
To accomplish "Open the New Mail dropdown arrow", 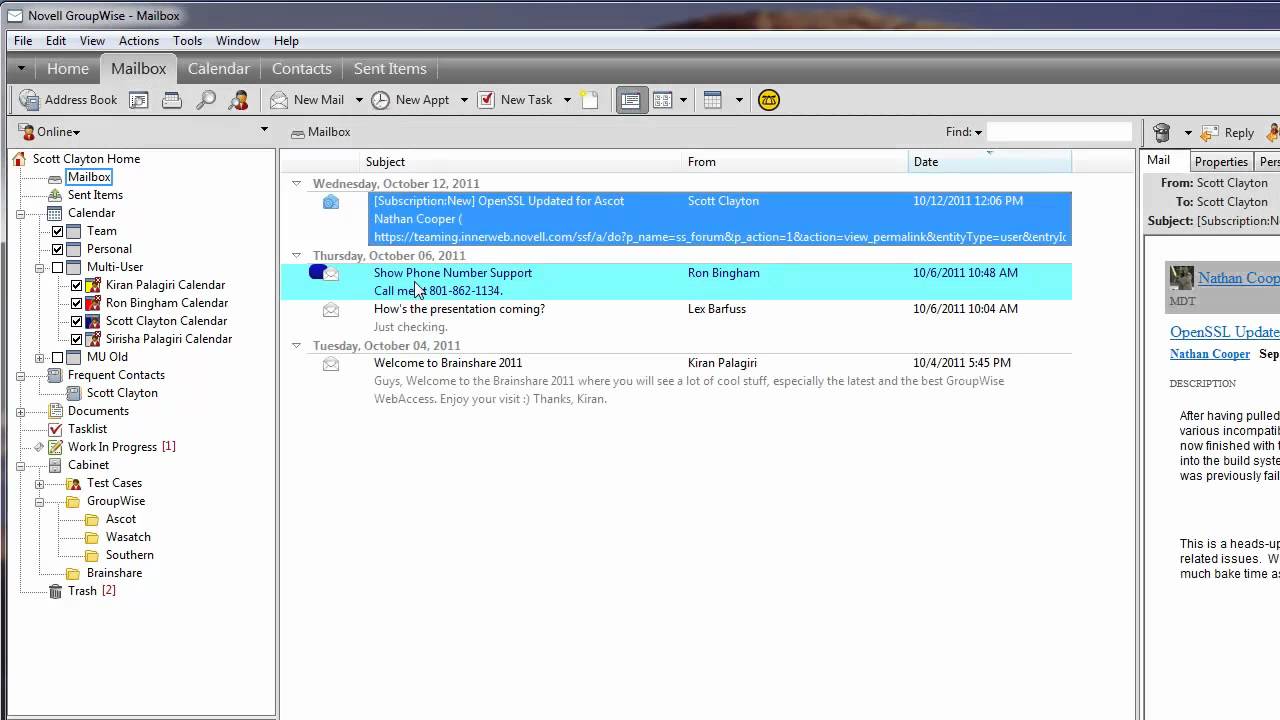I will coord(359,100).
